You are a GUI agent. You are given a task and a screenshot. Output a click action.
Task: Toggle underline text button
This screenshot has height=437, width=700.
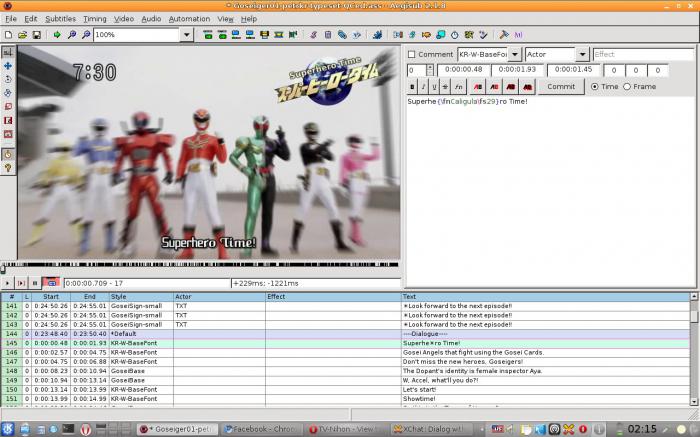pyautogui.click(x=434, y=87)
